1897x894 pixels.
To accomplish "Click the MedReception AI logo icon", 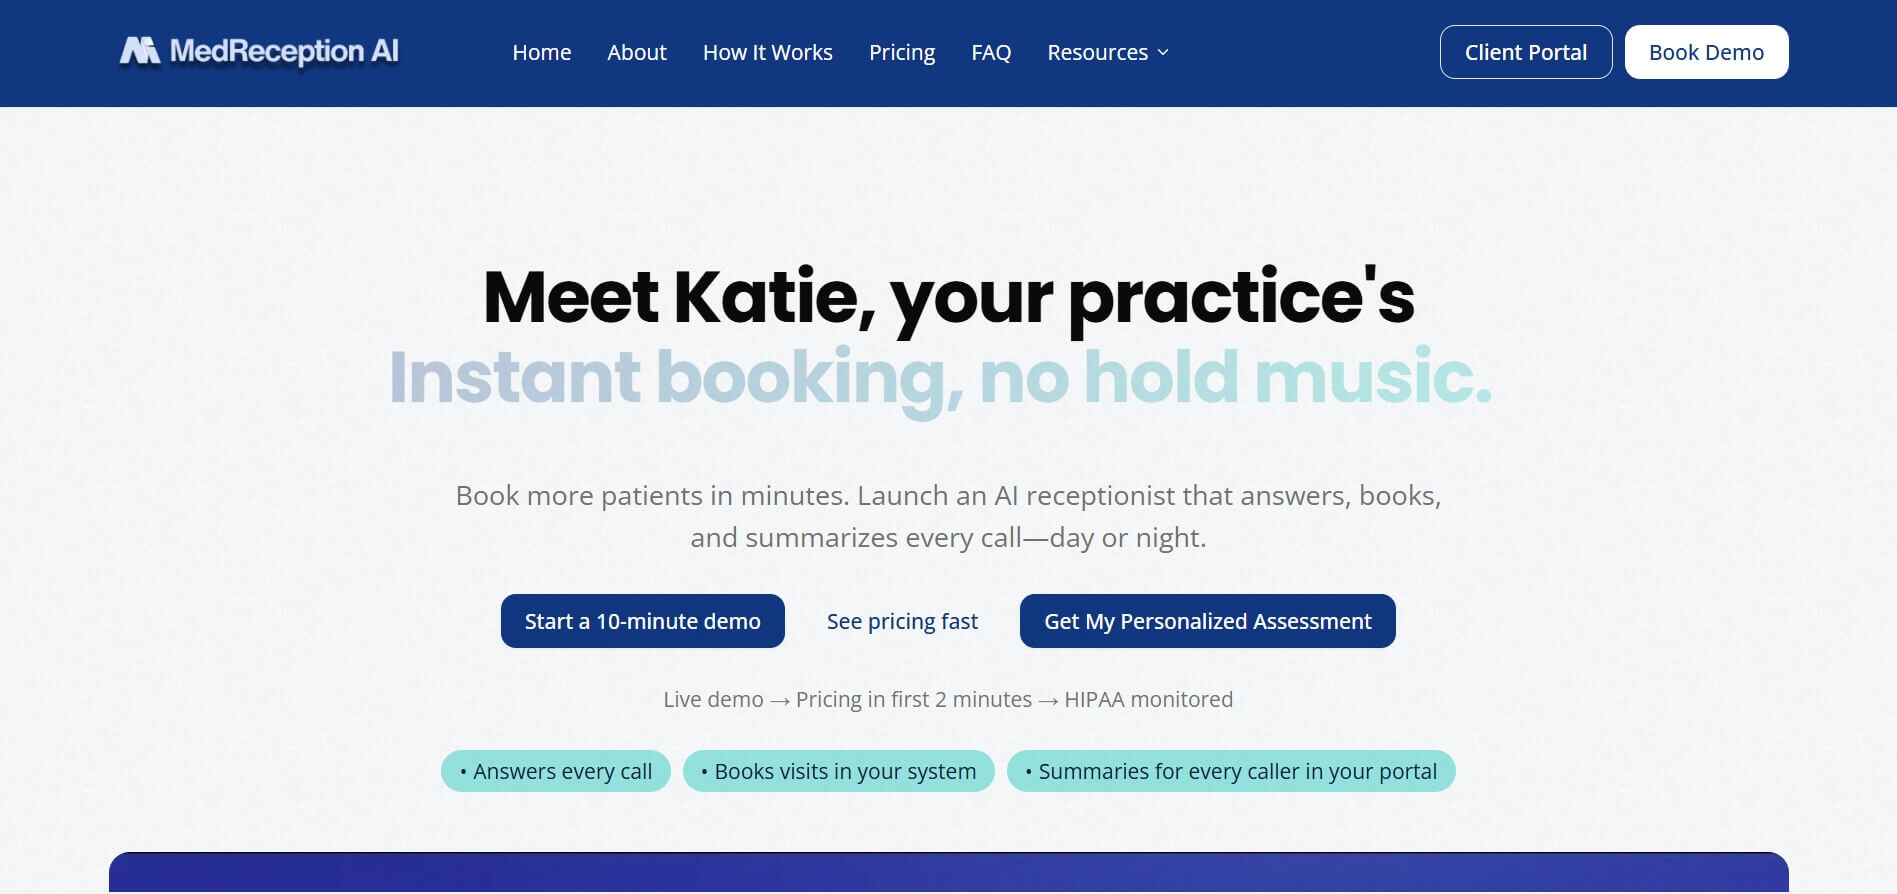I will pyautogui.click(x=140, y=51).
